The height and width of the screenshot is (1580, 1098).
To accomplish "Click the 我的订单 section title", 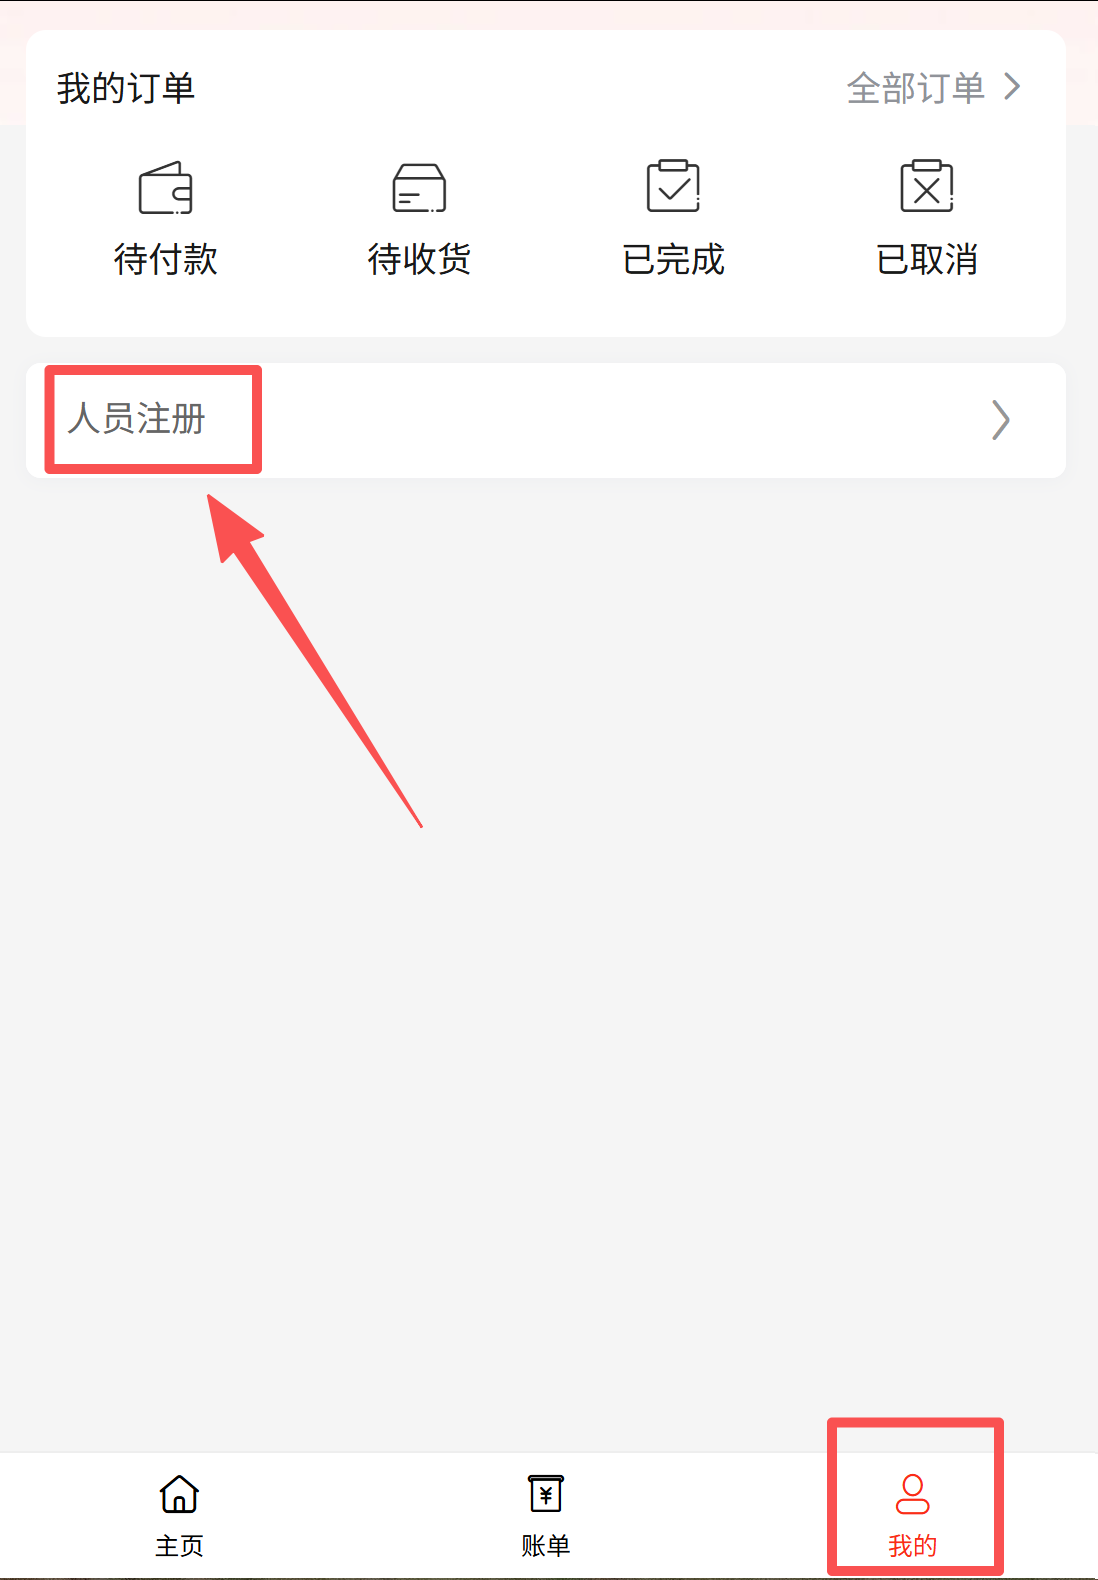I will tap(126, 88).
